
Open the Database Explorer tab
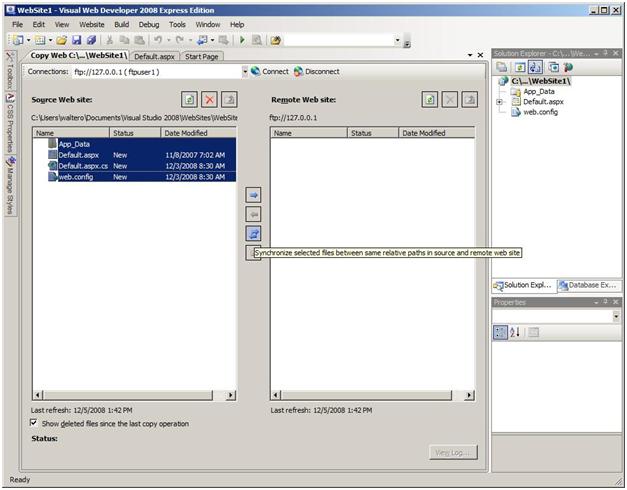589,286
